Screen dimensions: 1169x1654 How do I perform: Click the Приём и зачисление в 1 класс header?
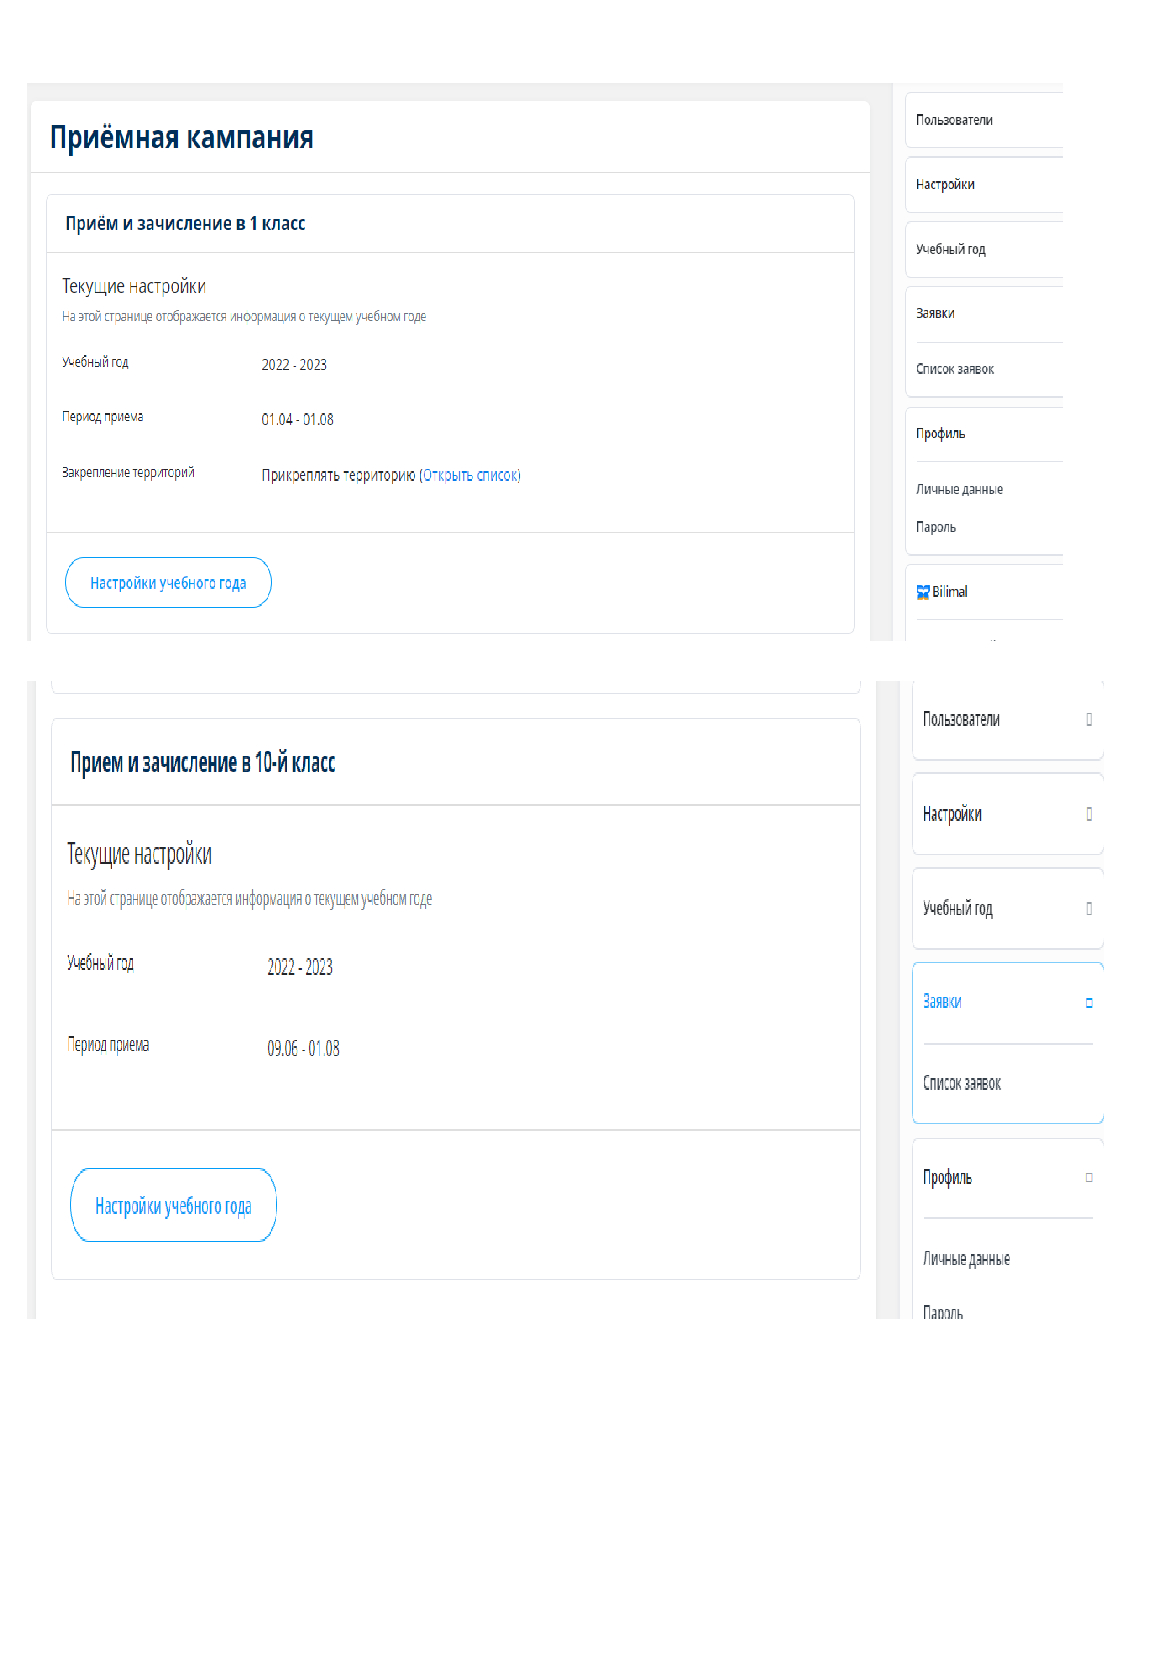(x=185, y=224)
